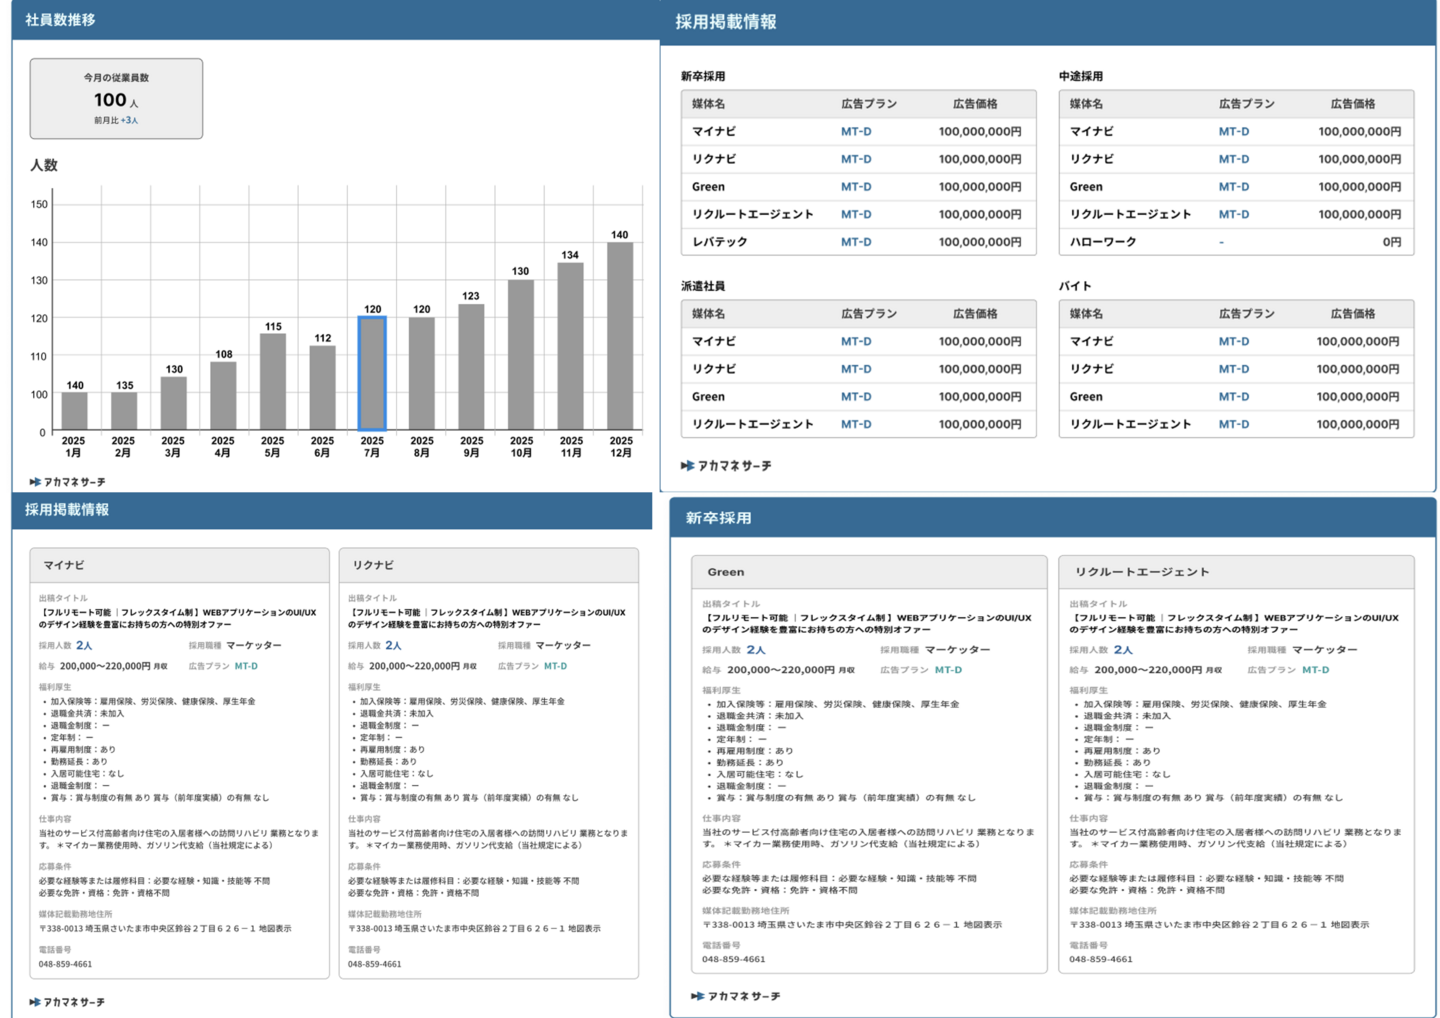Open the MT-D plan link in Green card

(x=948, y=670)
